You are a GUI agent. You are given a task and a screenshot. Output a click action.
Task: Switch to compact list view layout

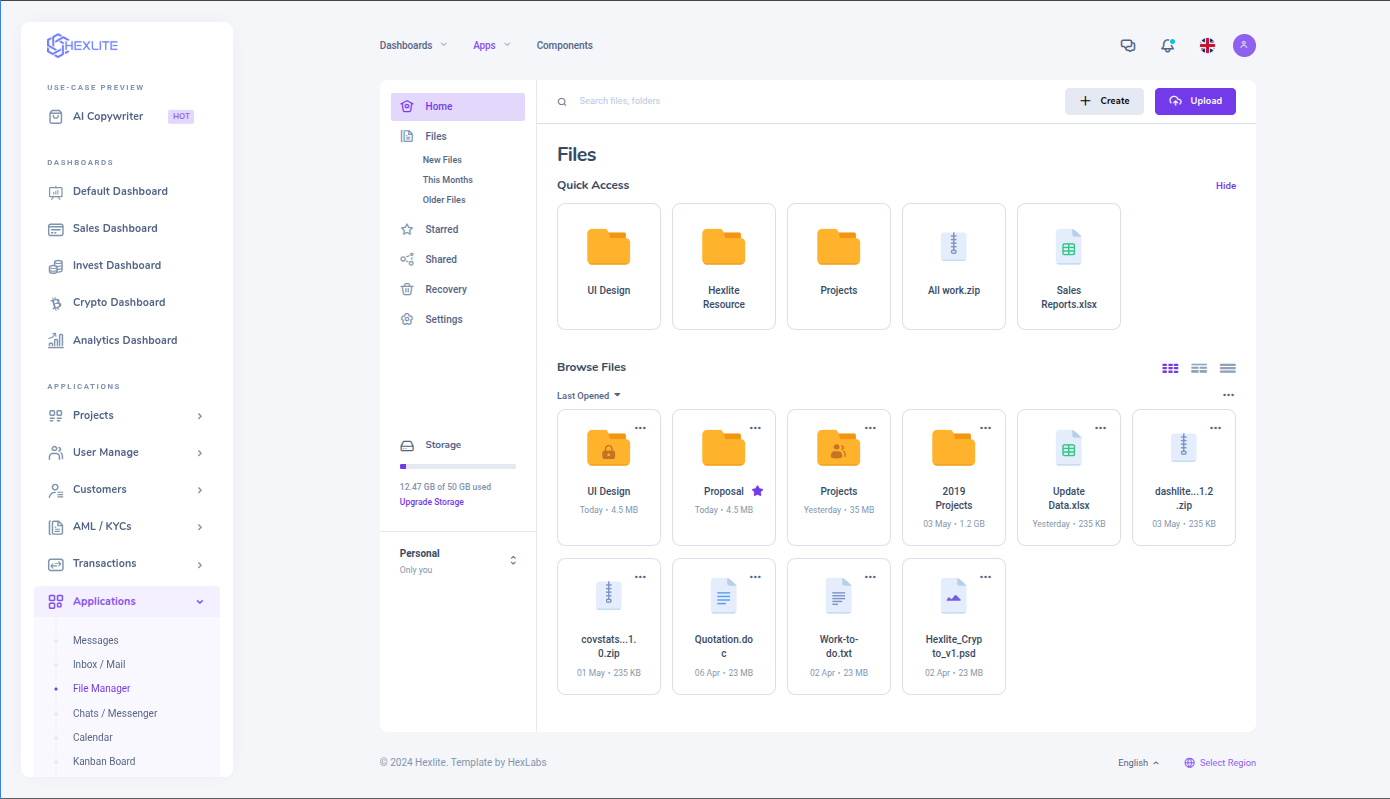pos(1199,368)
